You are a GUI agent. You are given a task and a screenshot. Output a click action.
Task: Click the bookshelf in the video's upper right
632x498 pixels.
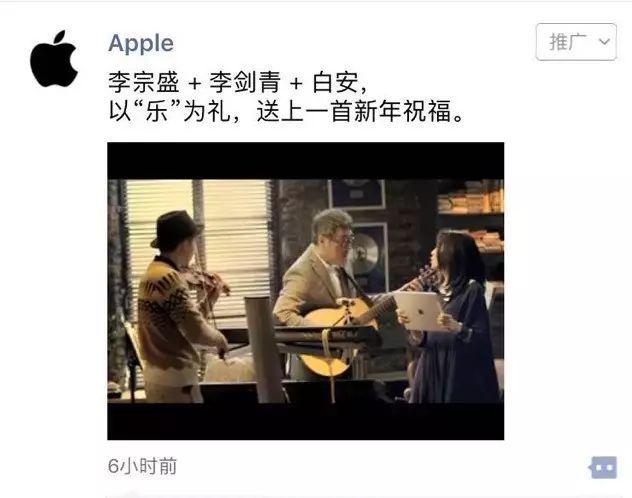coord(471,216)
